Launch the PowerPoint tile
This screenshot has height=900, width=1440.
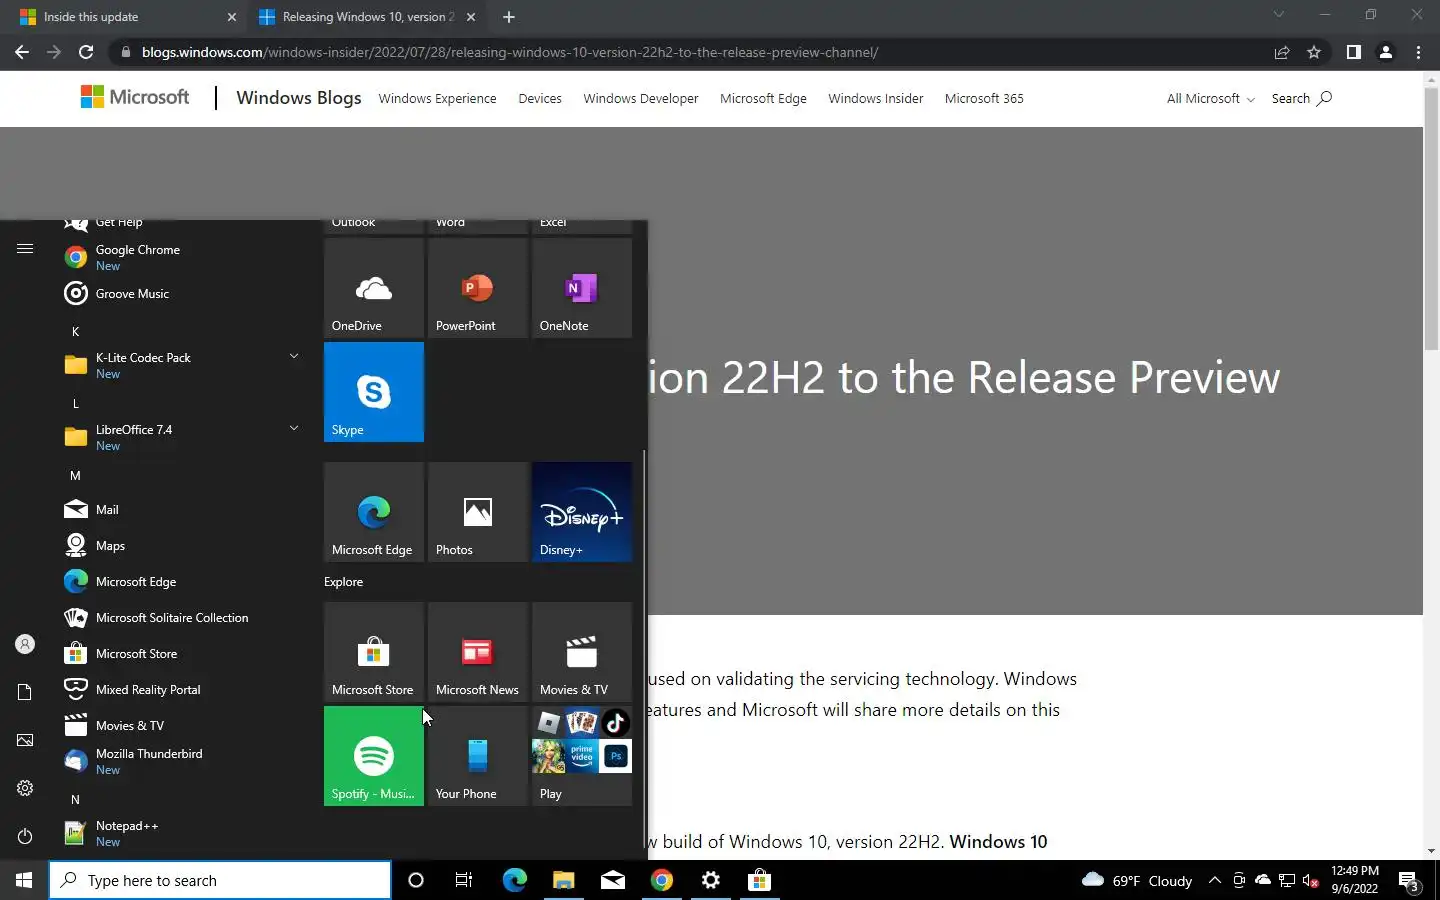point(478,288)
